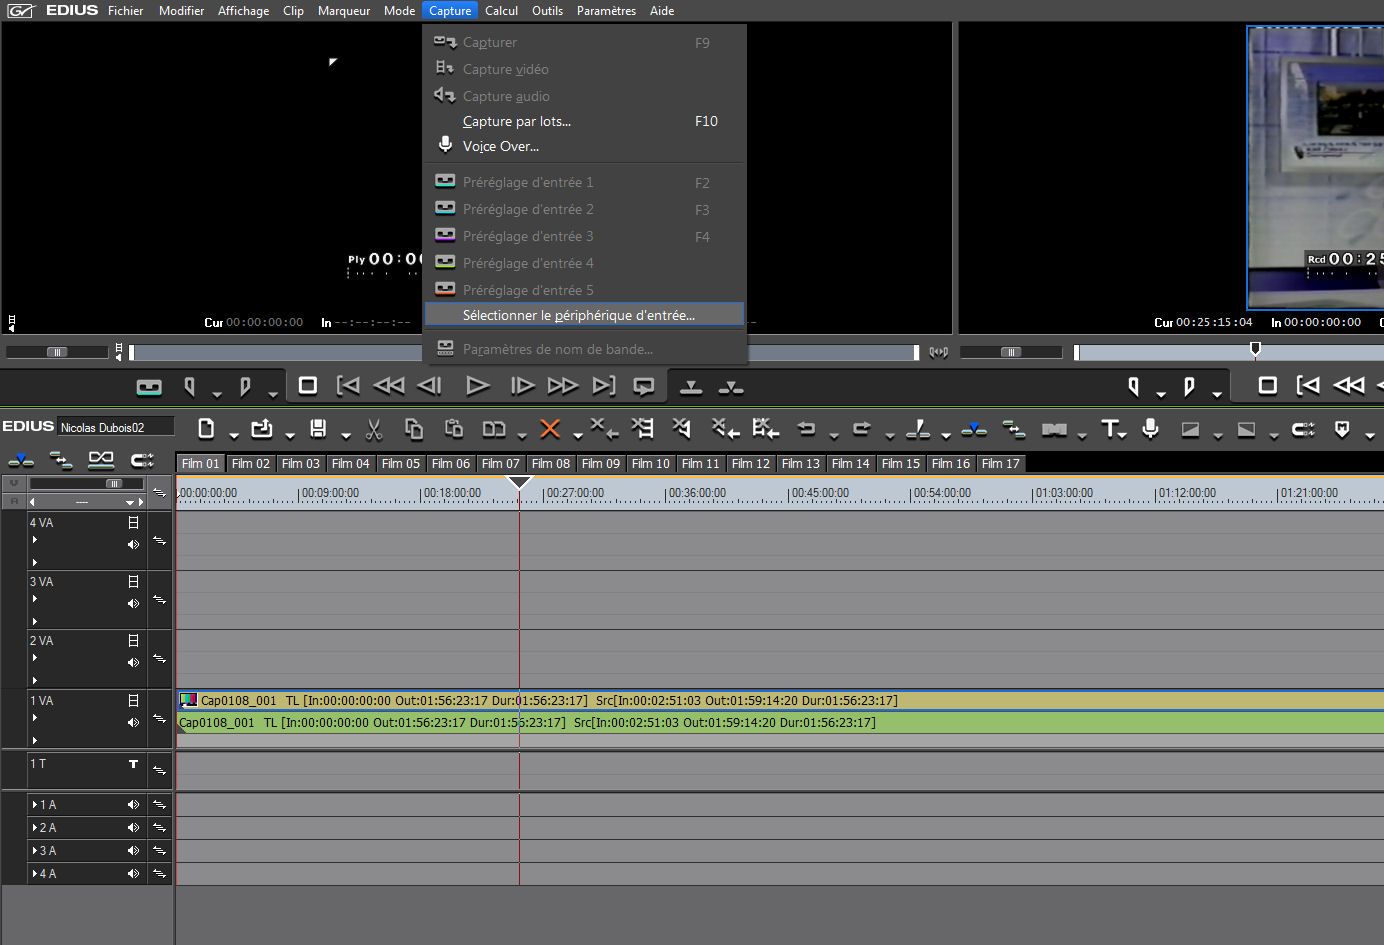This screenshot has width=1384, height=945.
Task: Expand mixer section of track 4 VA
Action: pos(35,563)
